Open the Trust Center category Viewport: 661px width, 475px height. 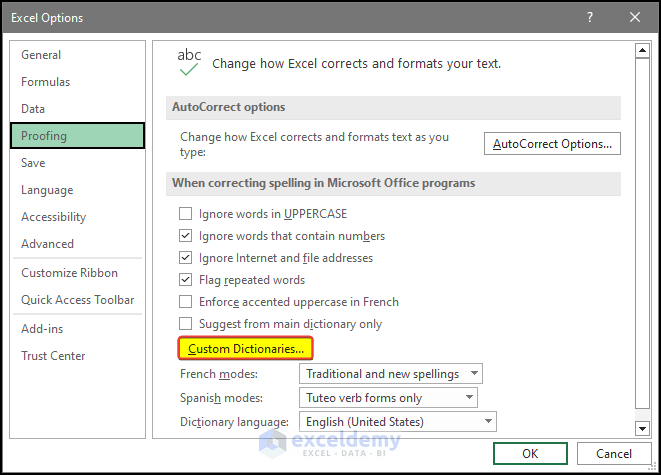coord(53,356)
